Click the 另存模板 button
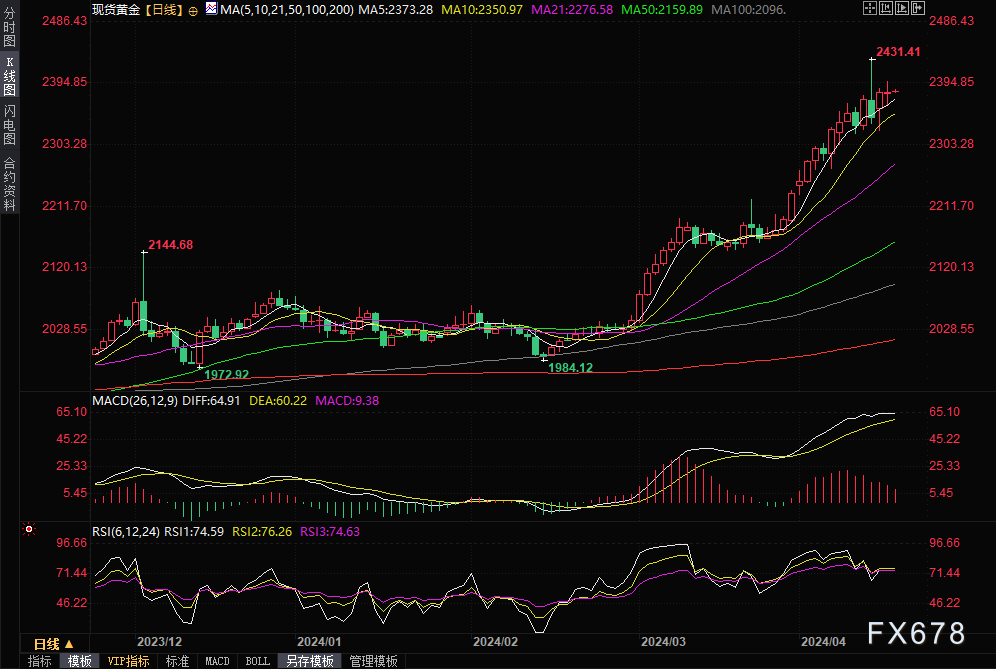The image size is (996, 669). [x=310, y=661]
